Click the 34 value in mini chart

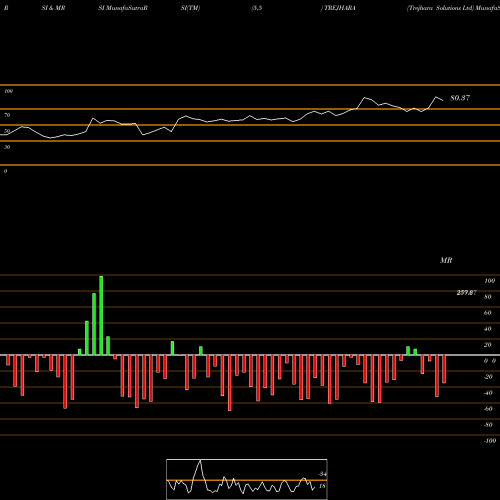[322, 474]
